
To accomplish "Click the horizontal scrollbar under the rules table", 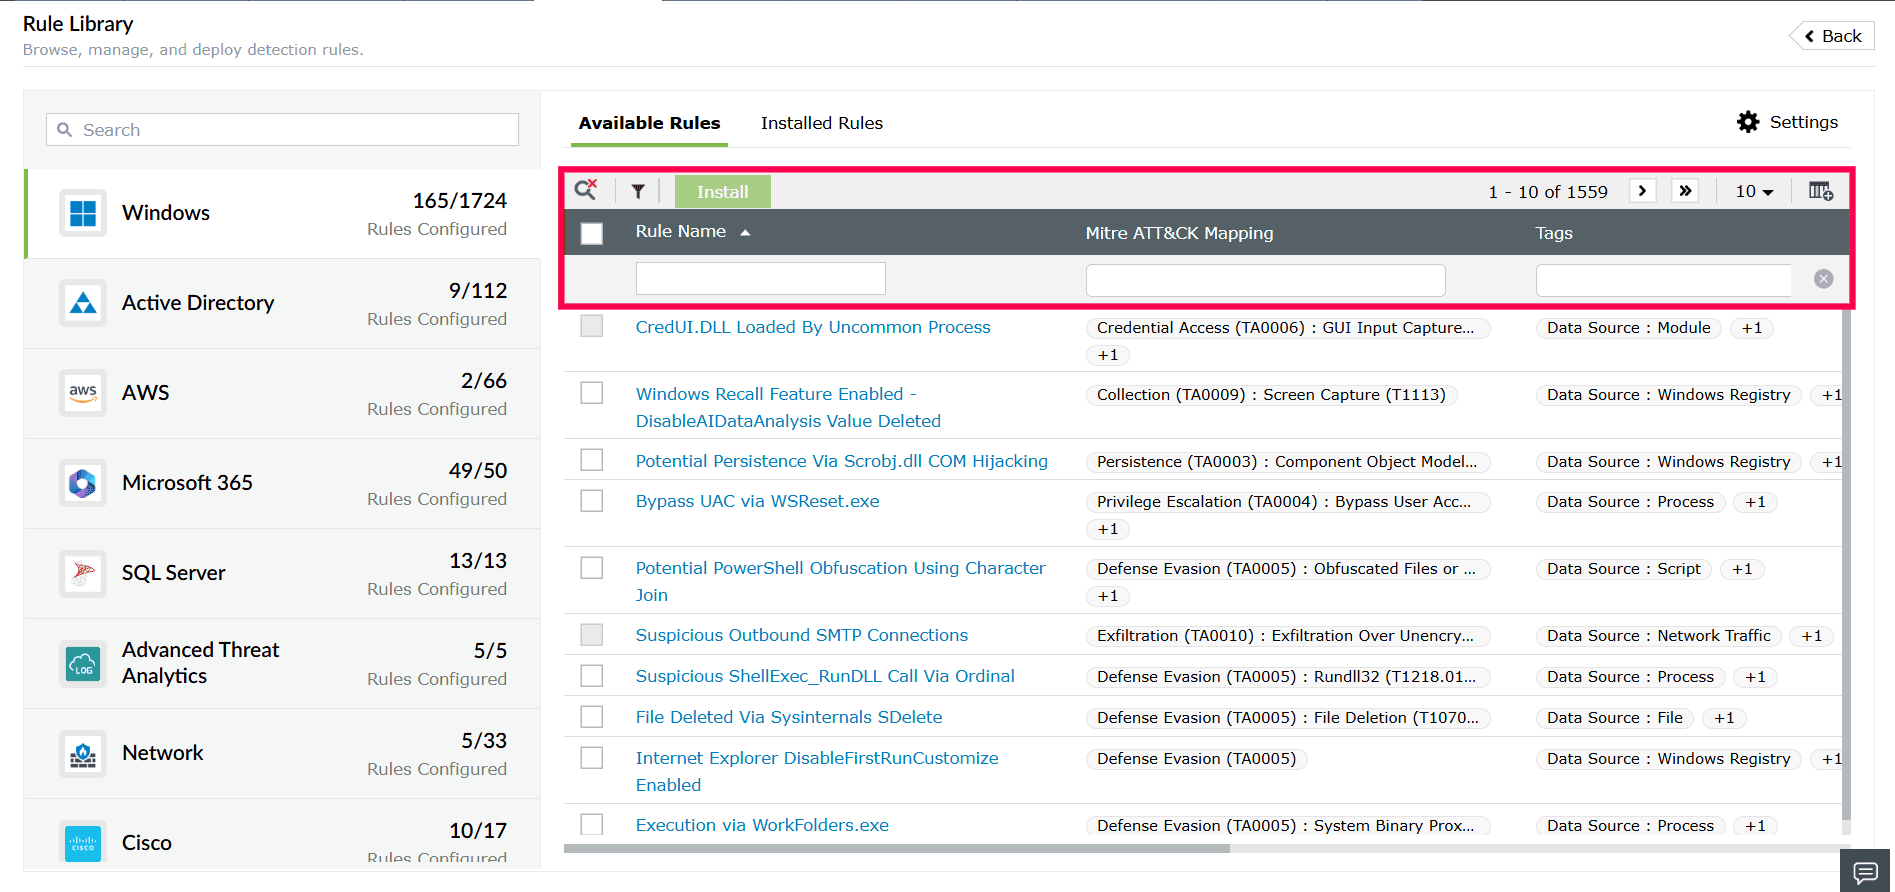I will coord(897,848).
